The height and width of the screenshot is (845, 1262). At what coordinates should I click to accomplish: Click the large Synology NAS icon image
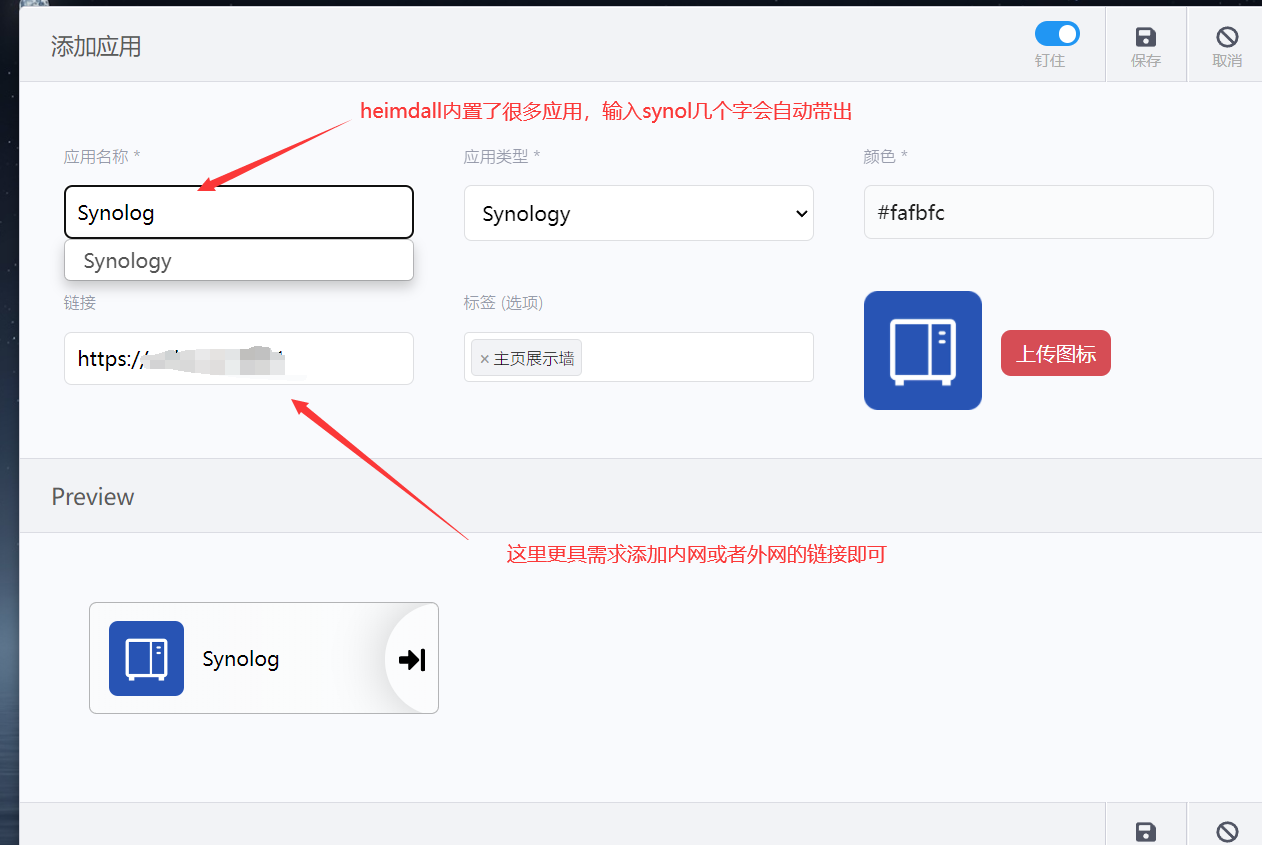(923, 350)
